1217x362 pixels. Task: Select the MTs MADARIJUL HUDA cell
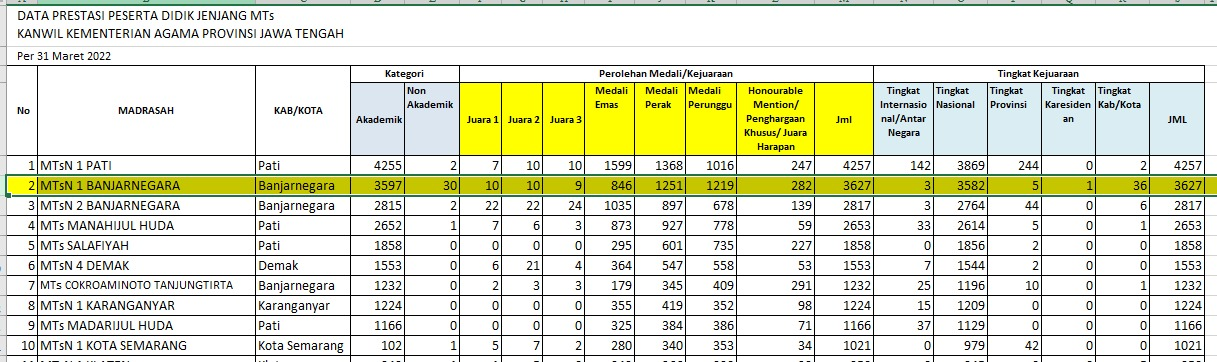pos(147,325)
